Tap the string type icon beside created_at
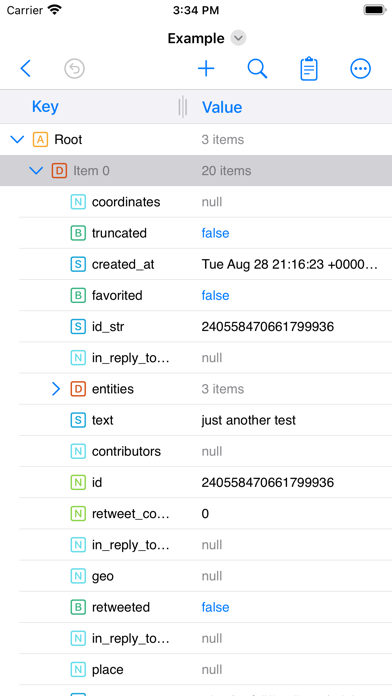Image resolution: width=392 pixels, height=696 pixels. tap(78, 265)
